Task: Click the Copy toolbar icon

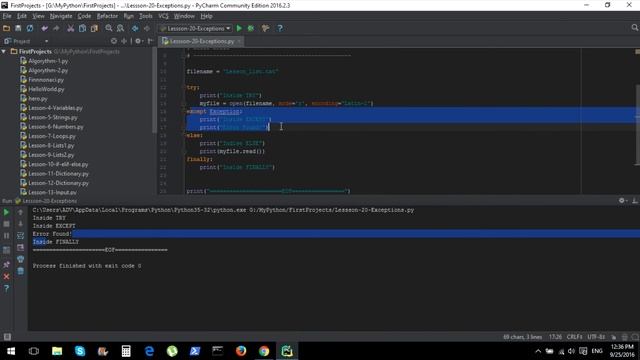Action: (x=82, y=28)
